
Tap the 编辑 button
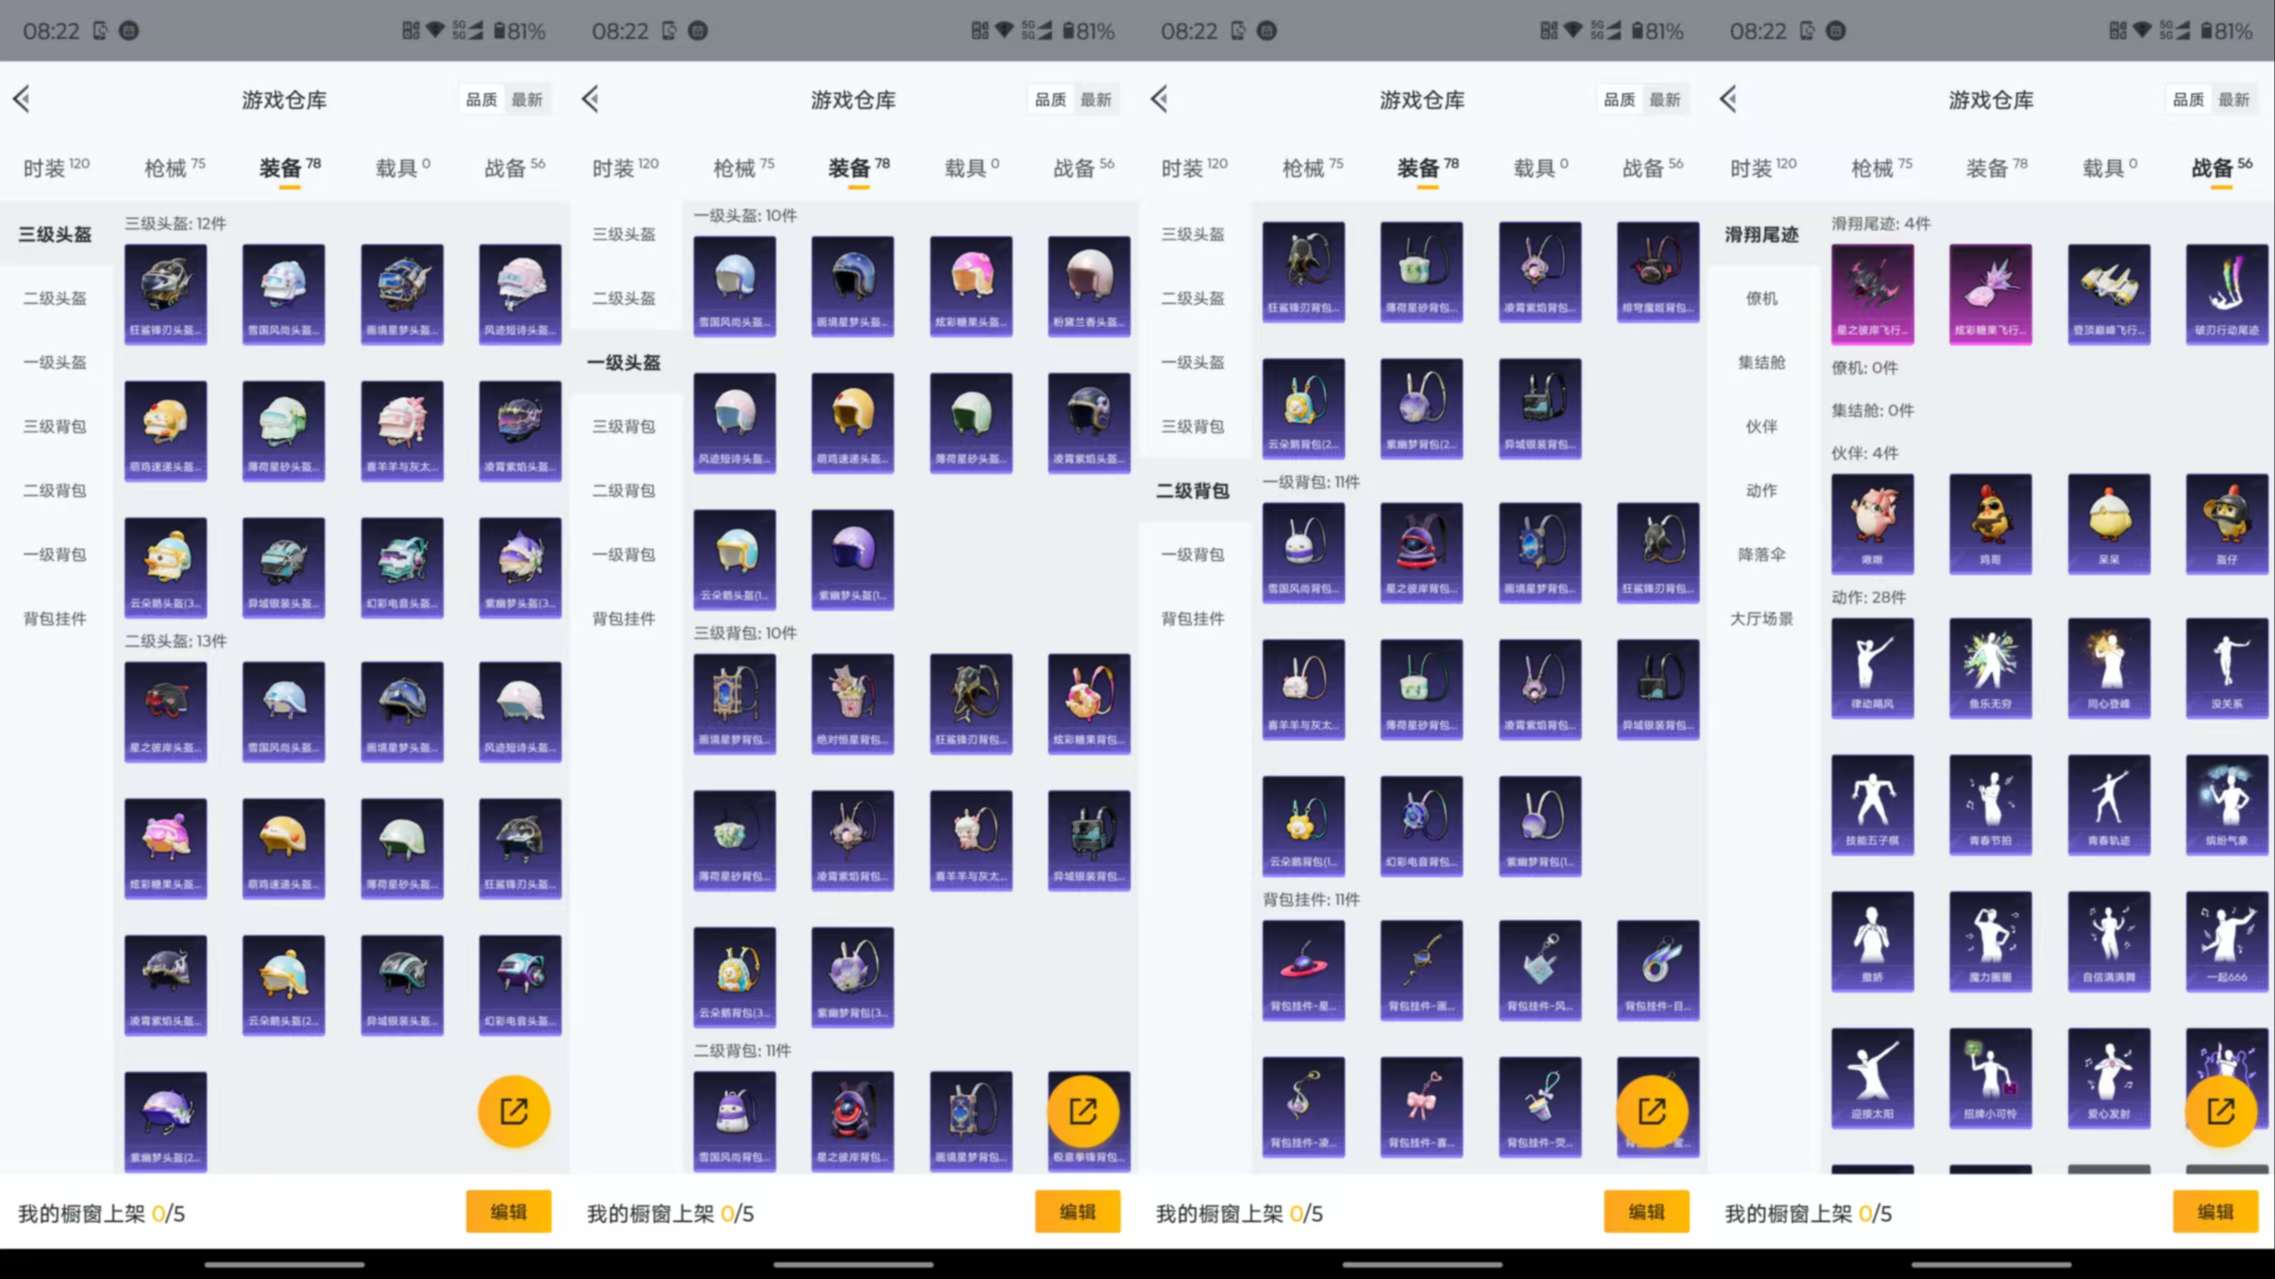[x=508, y=1212]
